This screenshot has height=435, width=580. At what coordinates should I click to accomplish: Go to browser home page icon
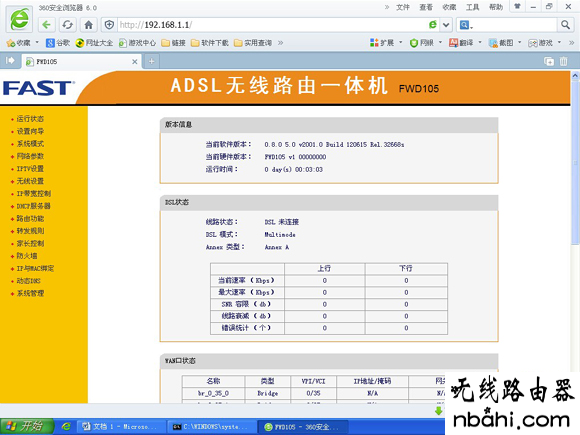tap(88, 25)
